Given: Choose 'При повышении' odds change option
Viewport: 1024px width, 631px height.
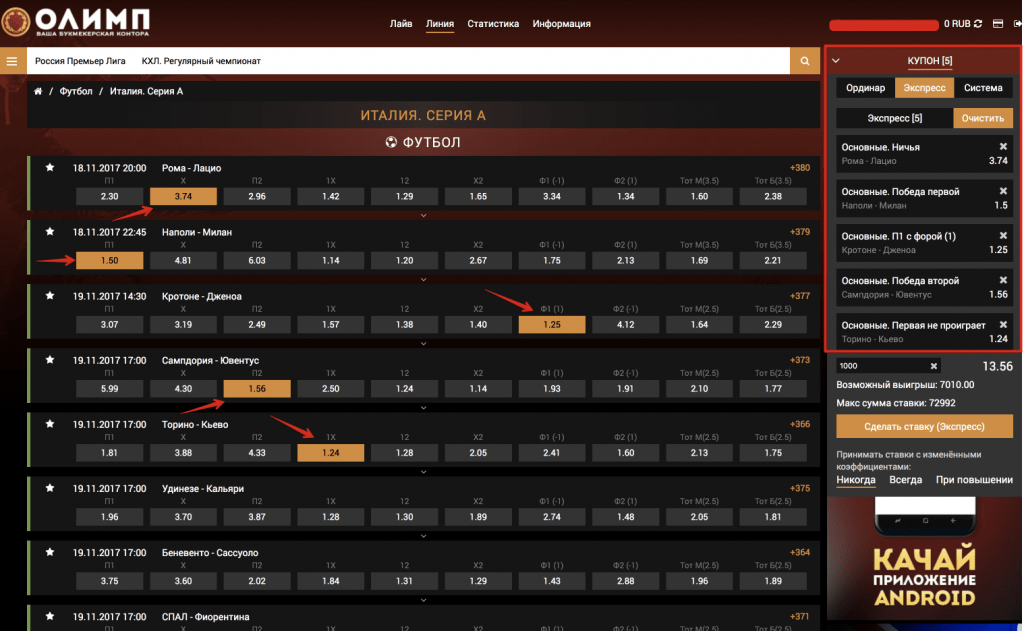Looking at the screenshot, I should tap(974, 480).
